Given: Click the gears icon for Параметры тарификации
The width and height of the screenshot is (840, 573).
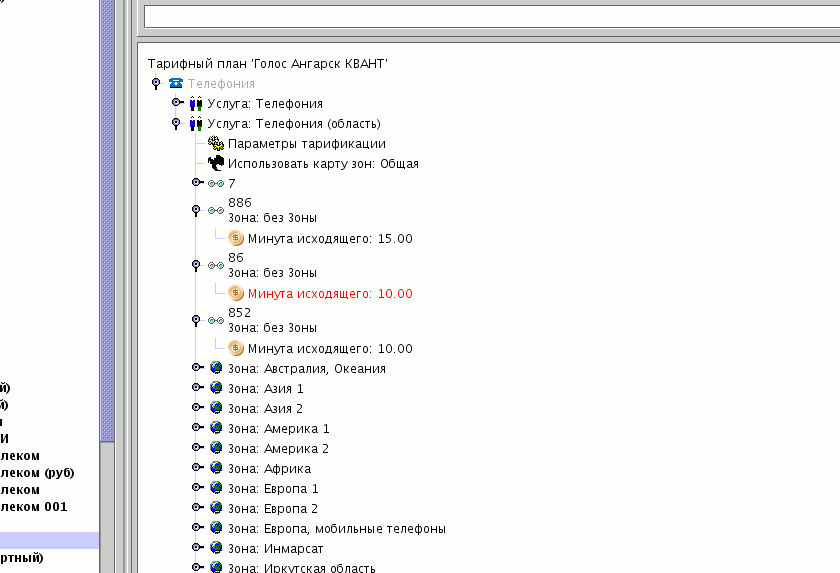Looking at the screenshot, I should tap(215, 144).
